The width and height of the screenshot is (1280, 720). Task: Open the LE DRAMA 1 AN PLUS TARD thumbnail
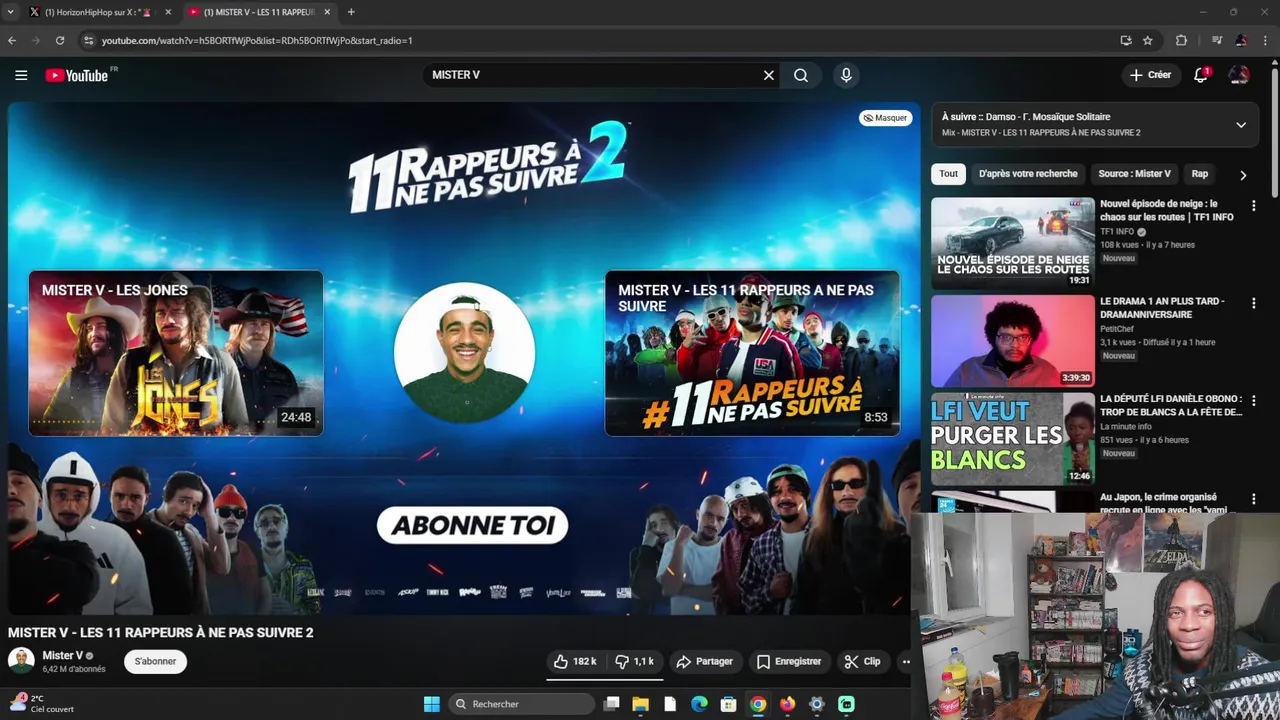click(x=1012, y=341)
